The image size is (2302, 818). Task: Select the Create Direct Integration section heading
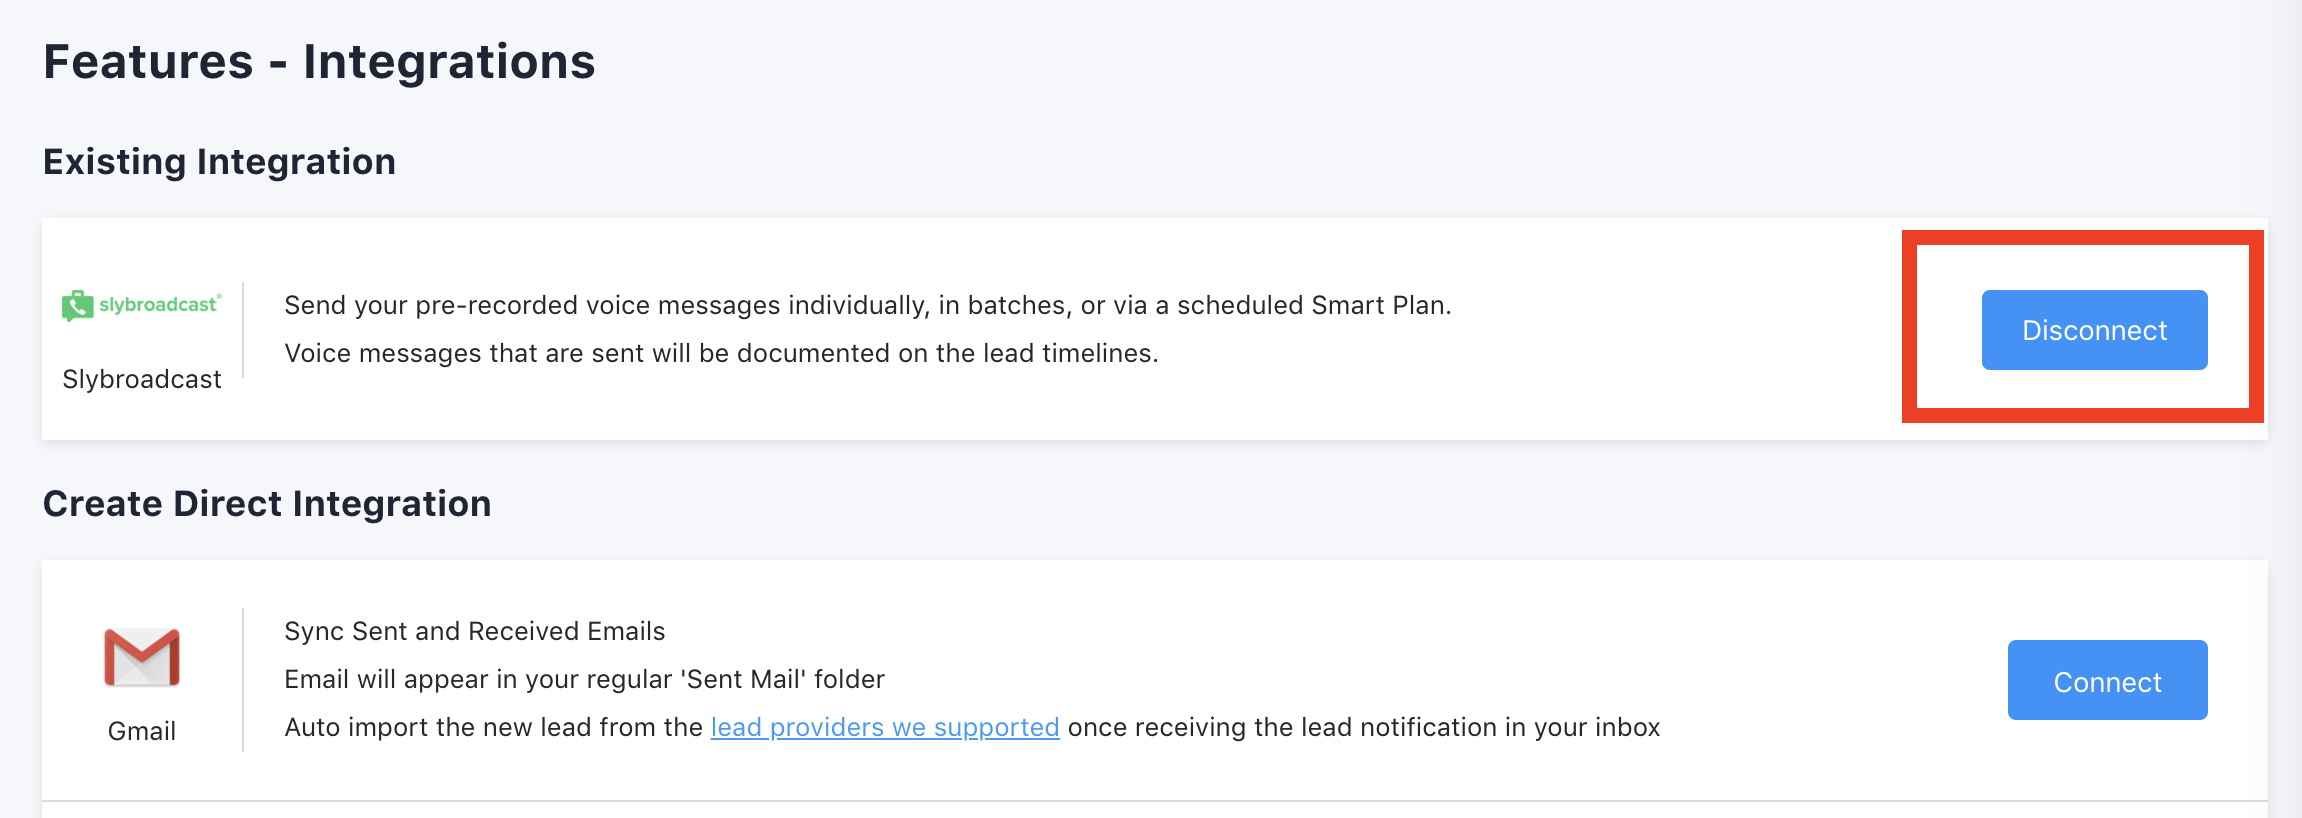coord(267,504)
